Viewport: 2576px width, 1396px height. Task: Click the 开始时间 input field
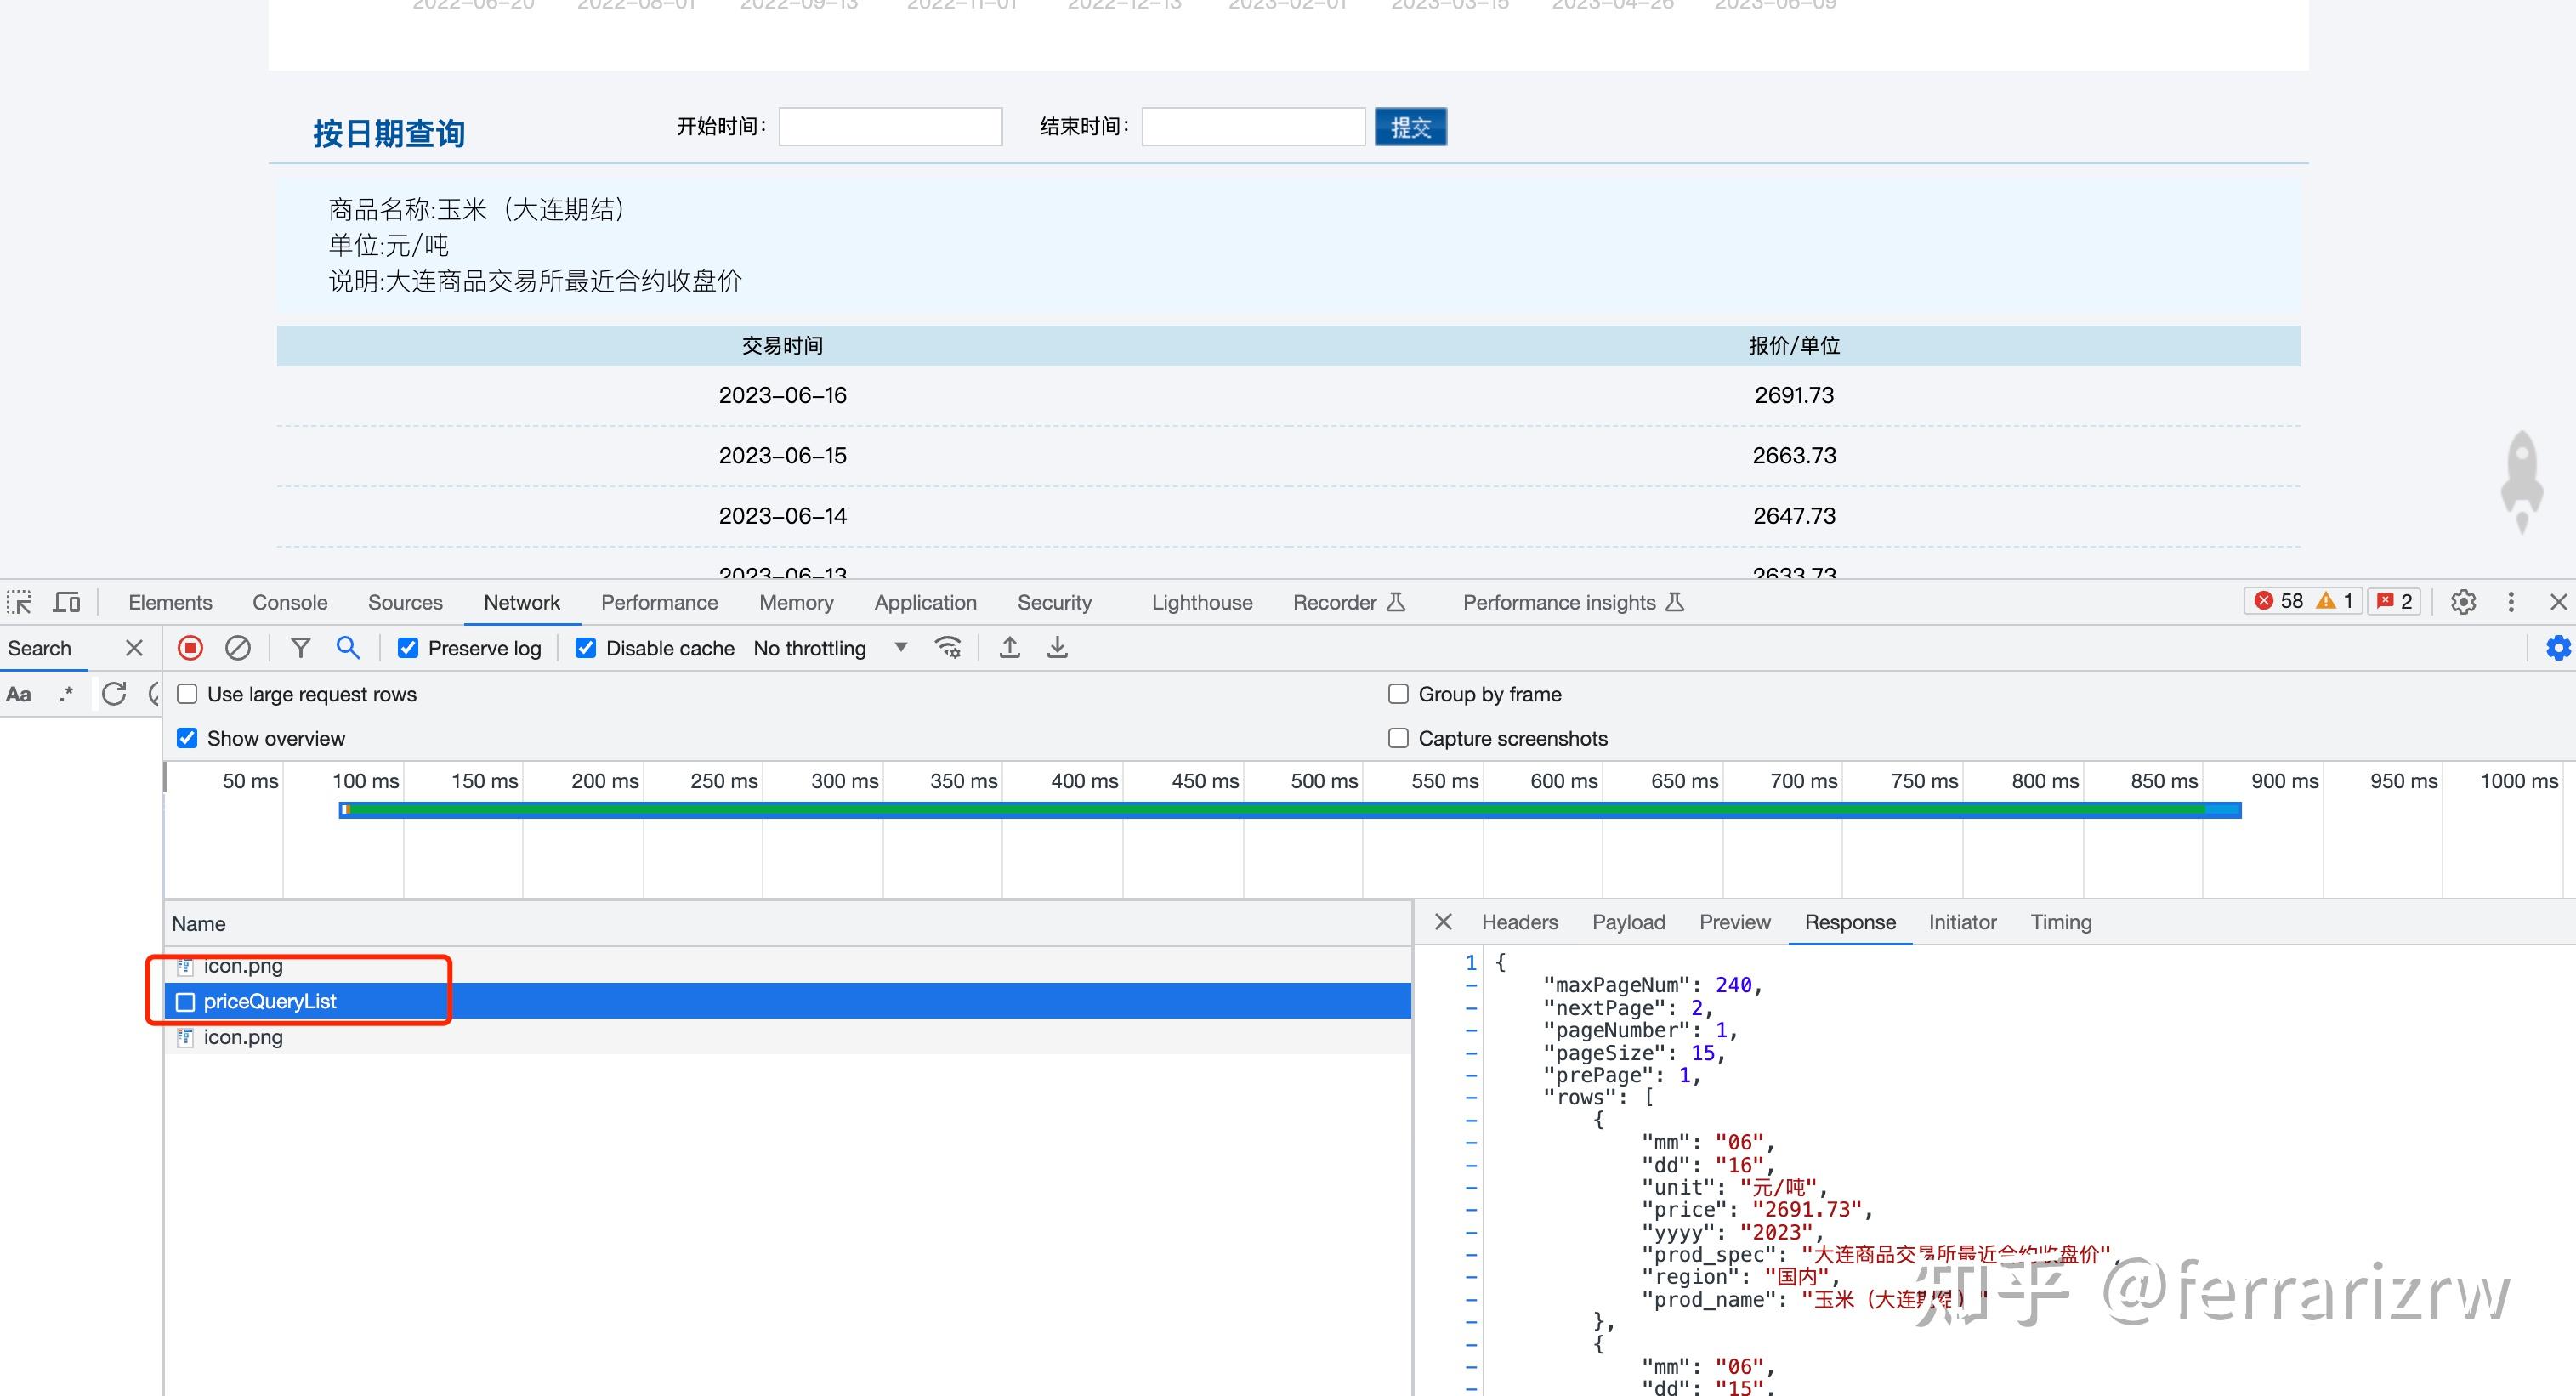coord(889,126)
